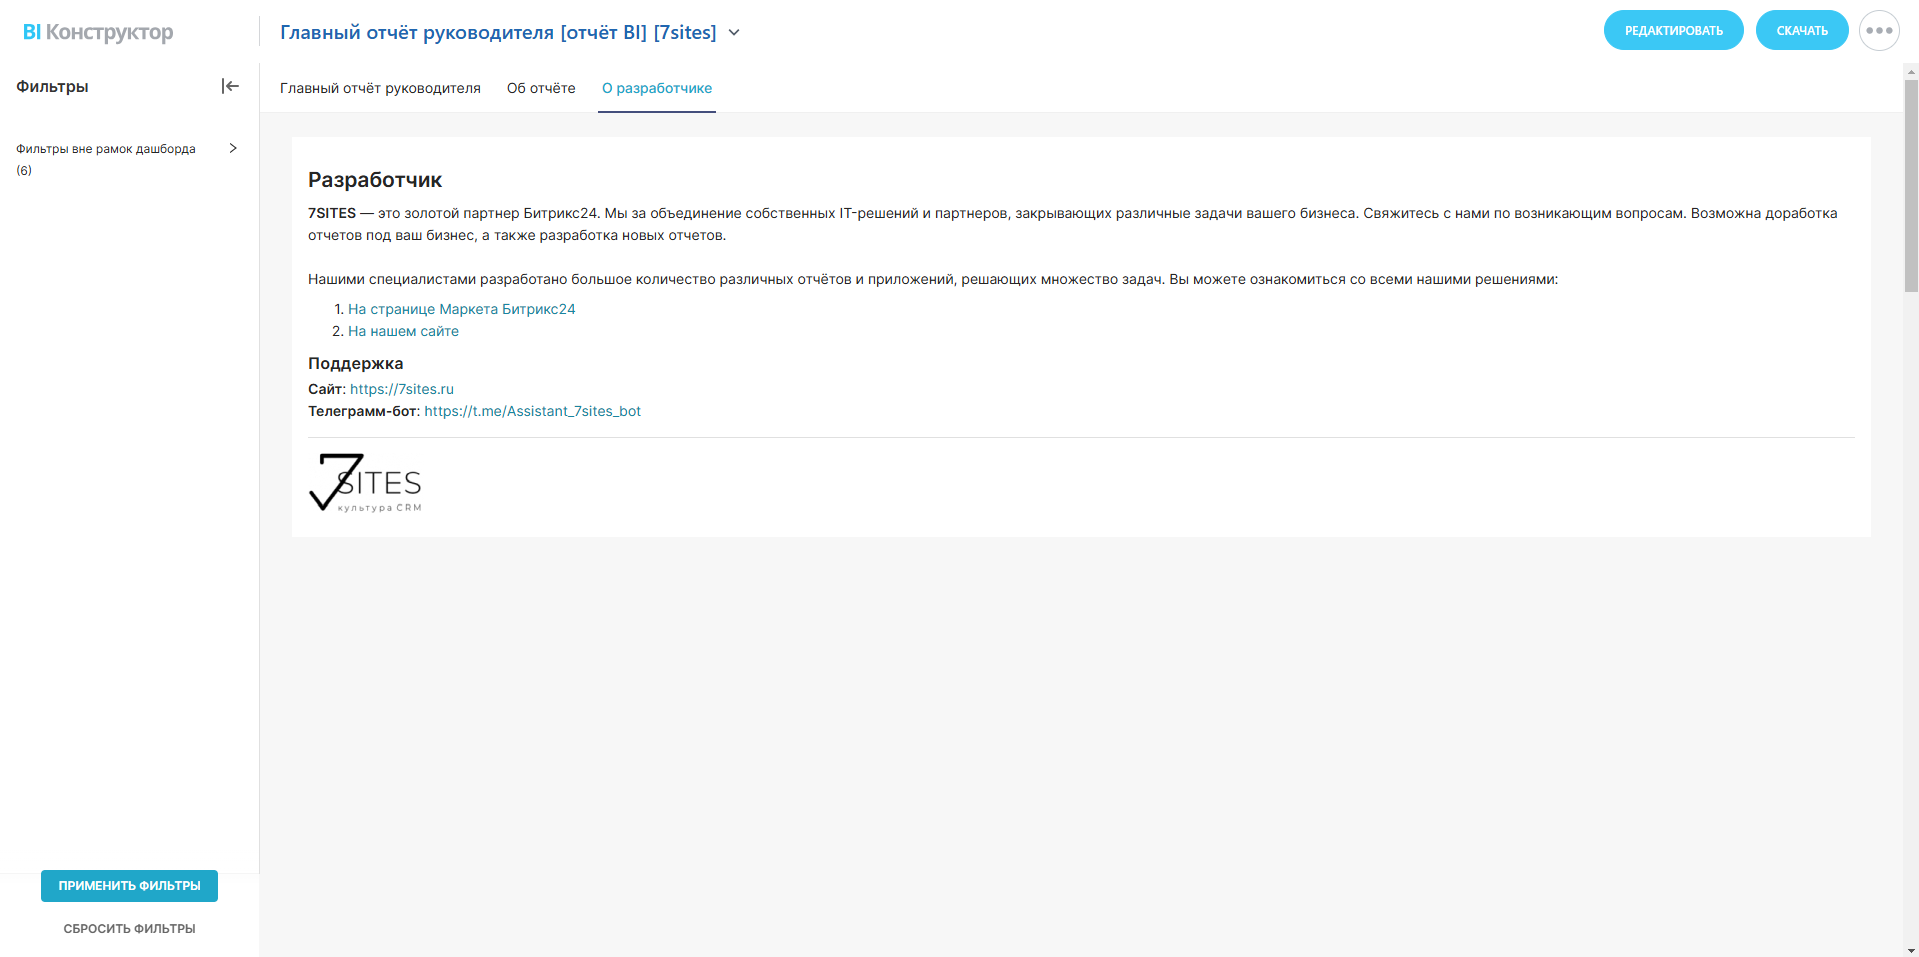The height and width of the screenshot is (957, 1919).
Task: Open the Об отчёте tab
Action: coord(541,88)
